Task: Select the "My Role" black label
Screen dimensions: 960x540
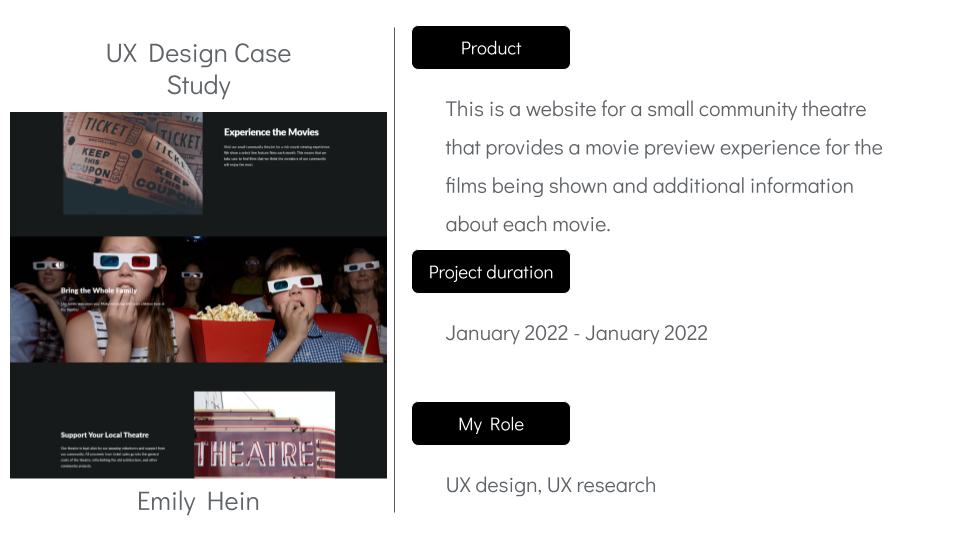Action: click(x=490, y=424)
